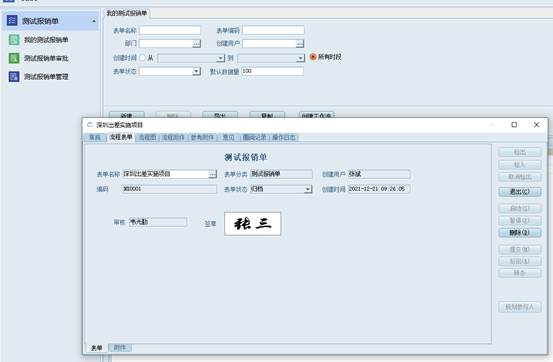Image resolution: width=553 pixels, height=362 pixels.
Task: Open the 表单状态 filter dropdown in search panel
Action: (x=196, y=71)
